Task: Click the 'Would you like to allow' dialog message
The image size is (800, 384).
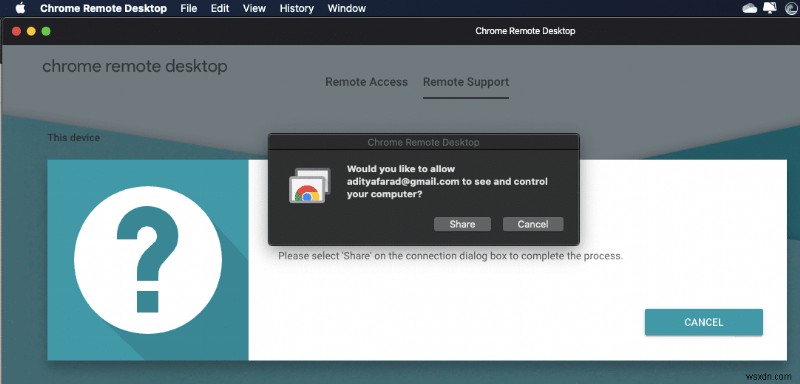Action: coord(447,182)
